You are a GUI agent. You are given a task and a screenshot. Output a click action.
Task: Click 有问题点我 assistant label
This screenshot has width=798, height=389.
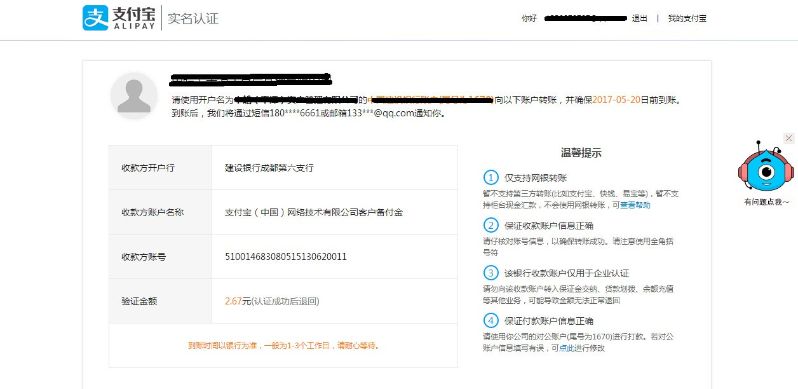[x=766, y=202]
